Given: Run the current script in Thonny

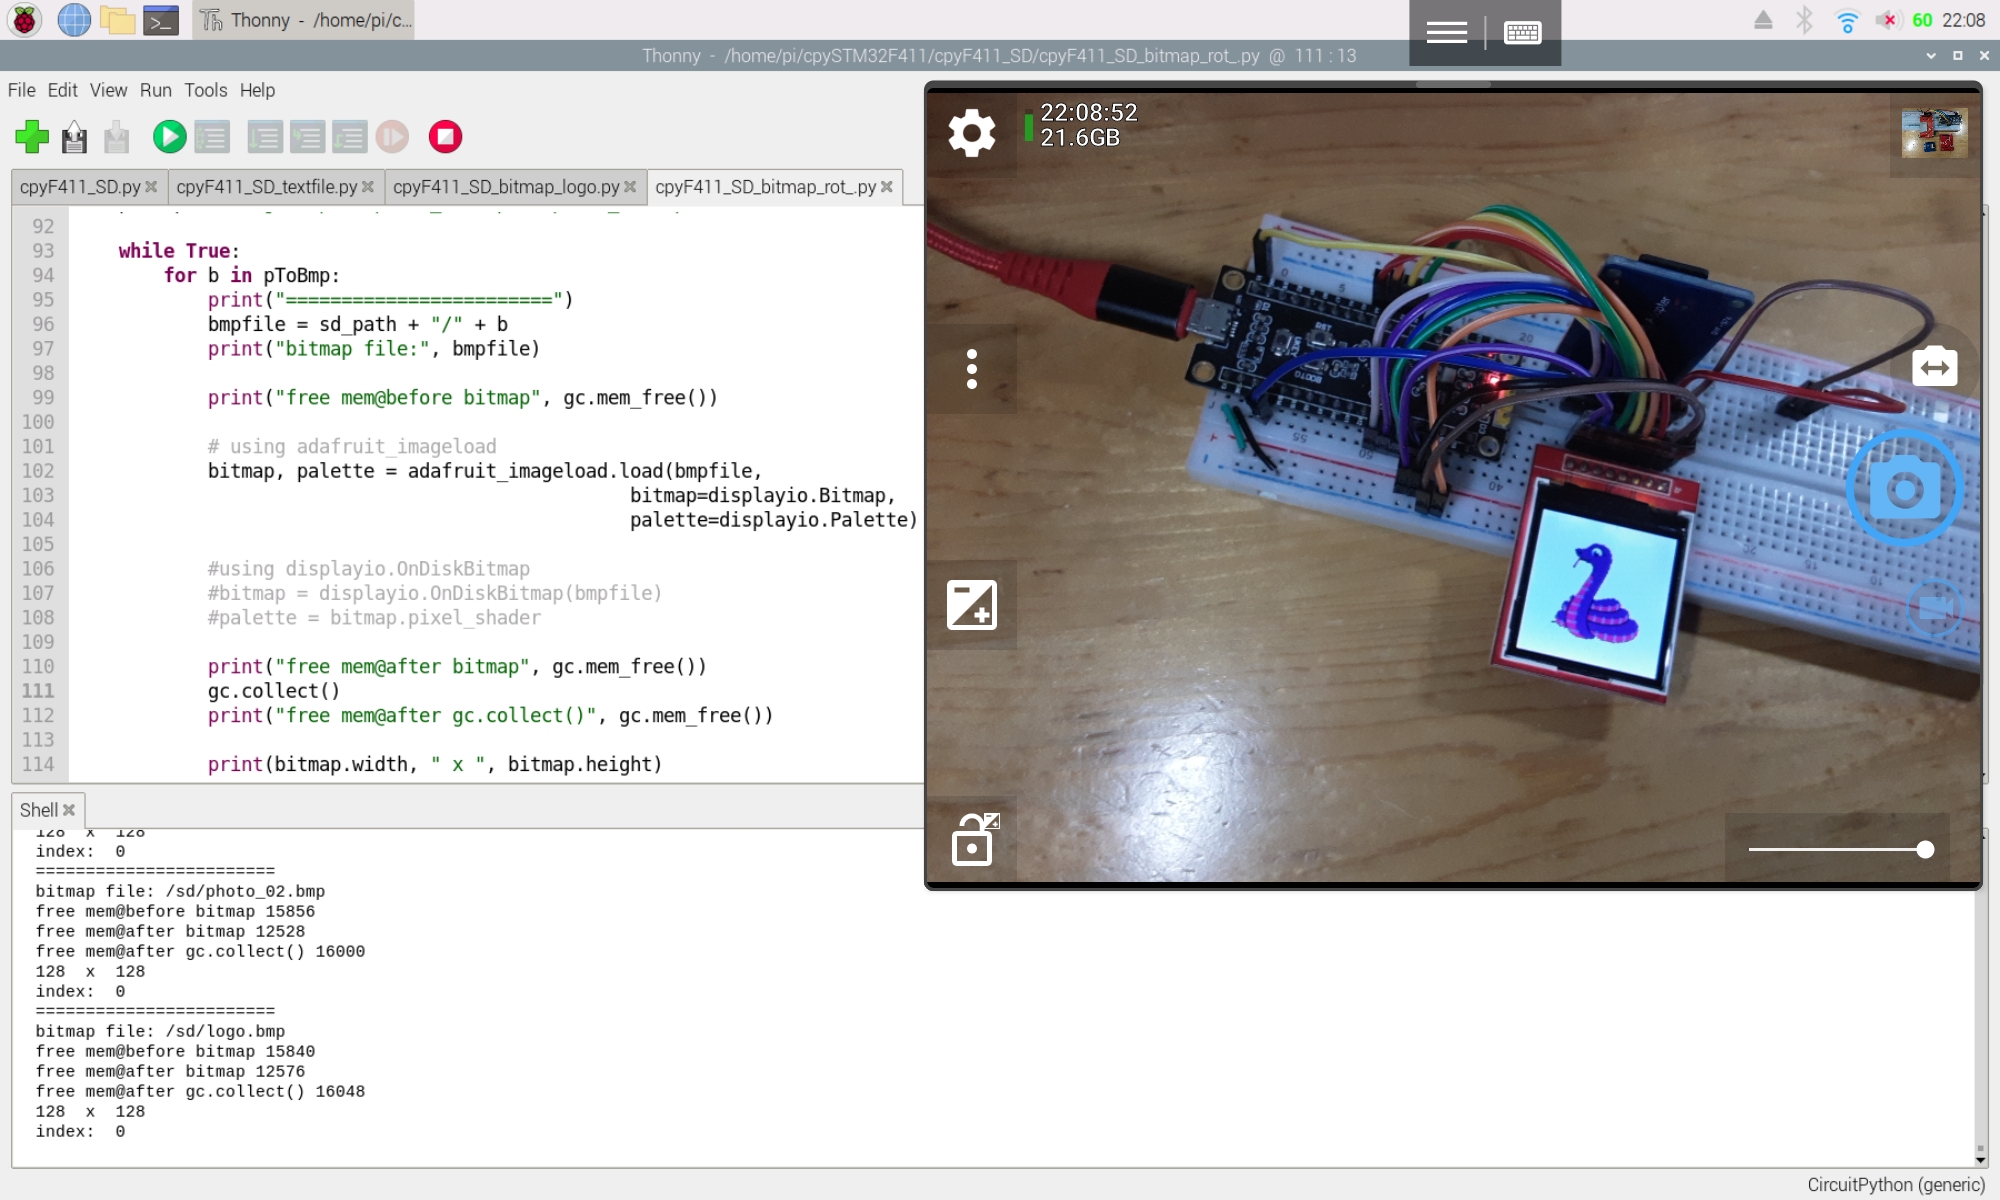Looking at the screenshot, I should click(x=168, y=137).
